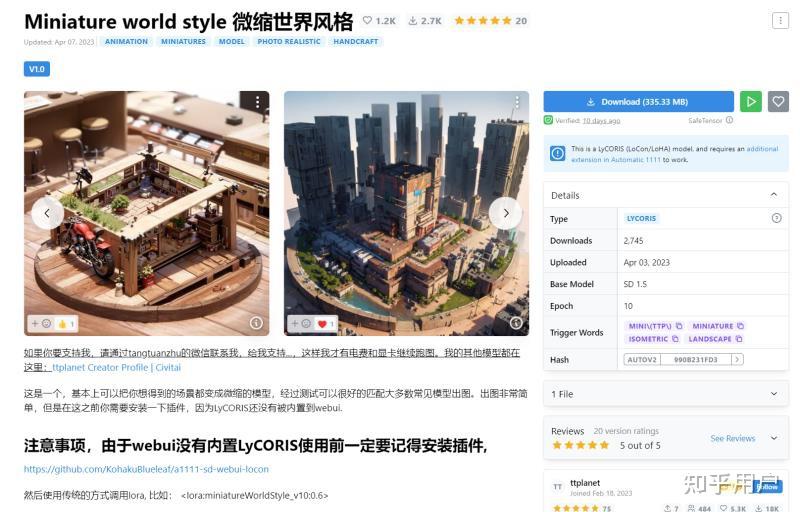Select the V1.0 version tab
This screenshot has width=800, height=512.
pos(37,69)
